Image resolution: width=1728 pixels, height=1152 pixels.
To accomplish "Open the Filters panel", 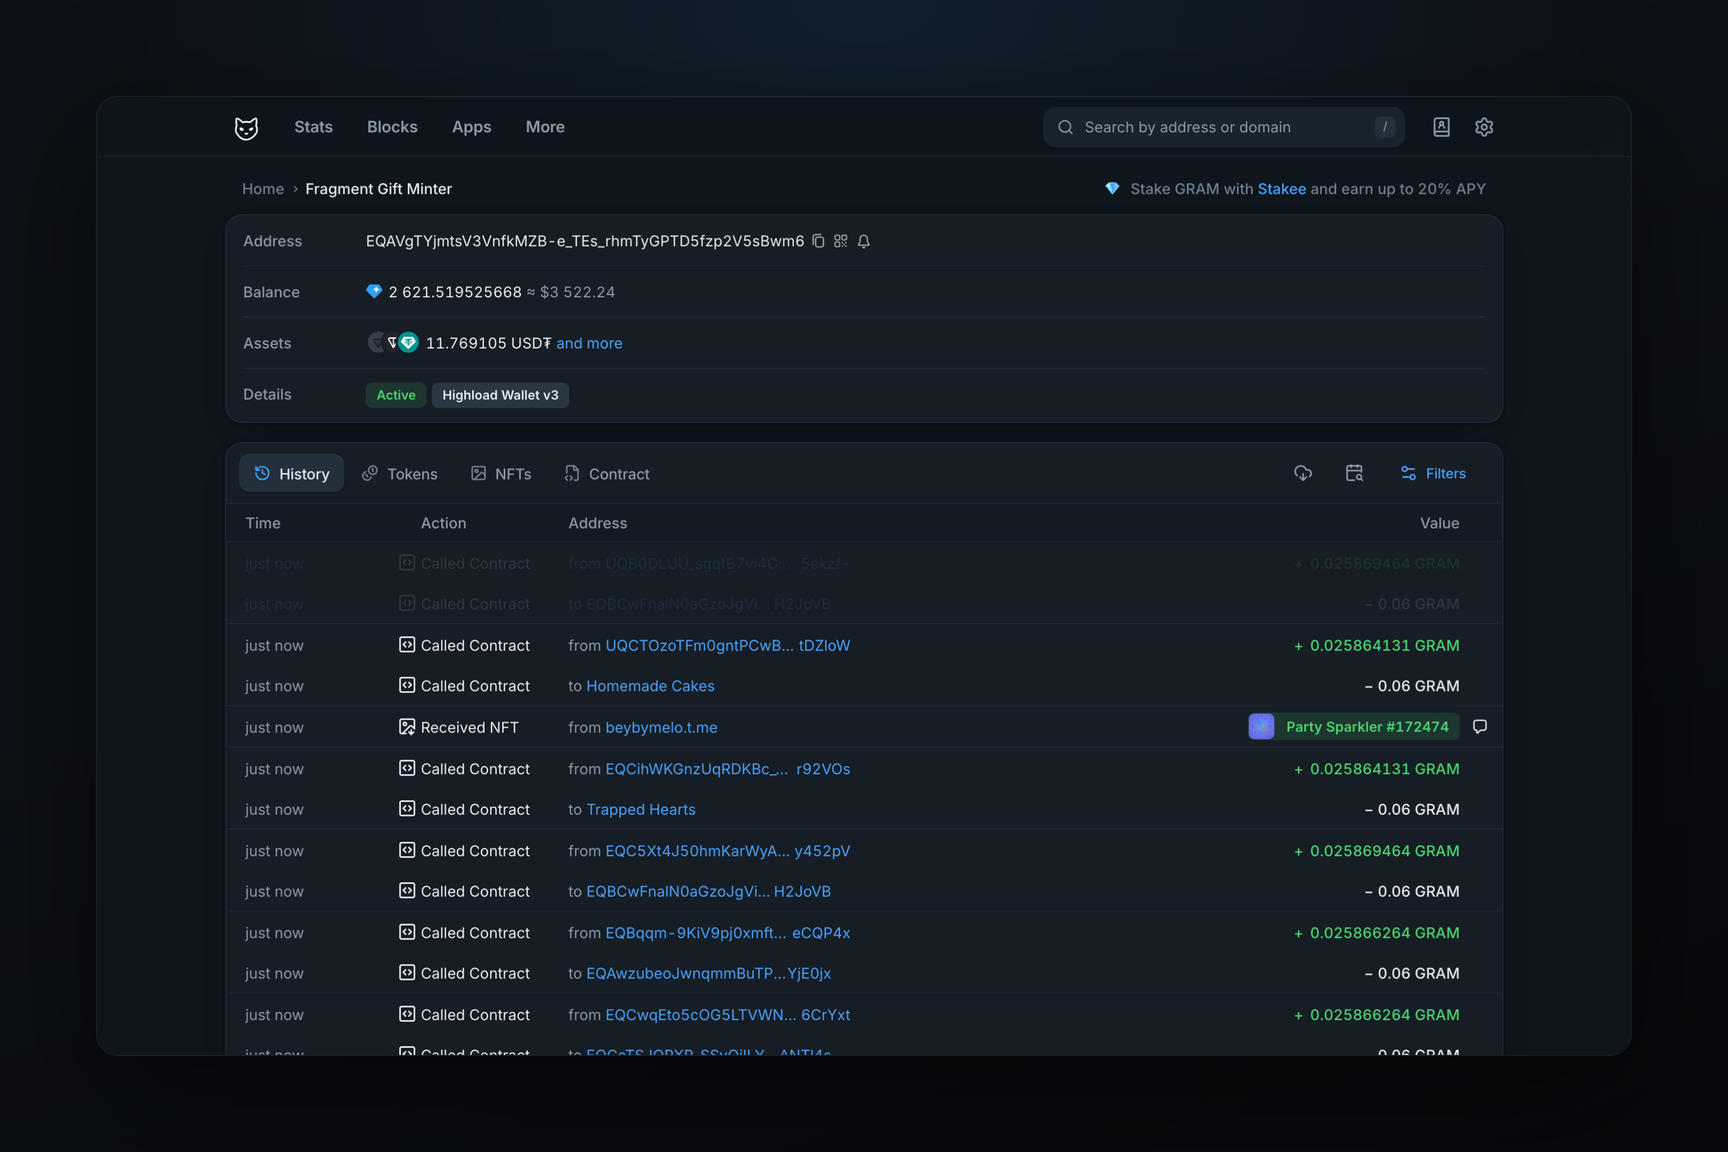I will tap(1433, 473).
